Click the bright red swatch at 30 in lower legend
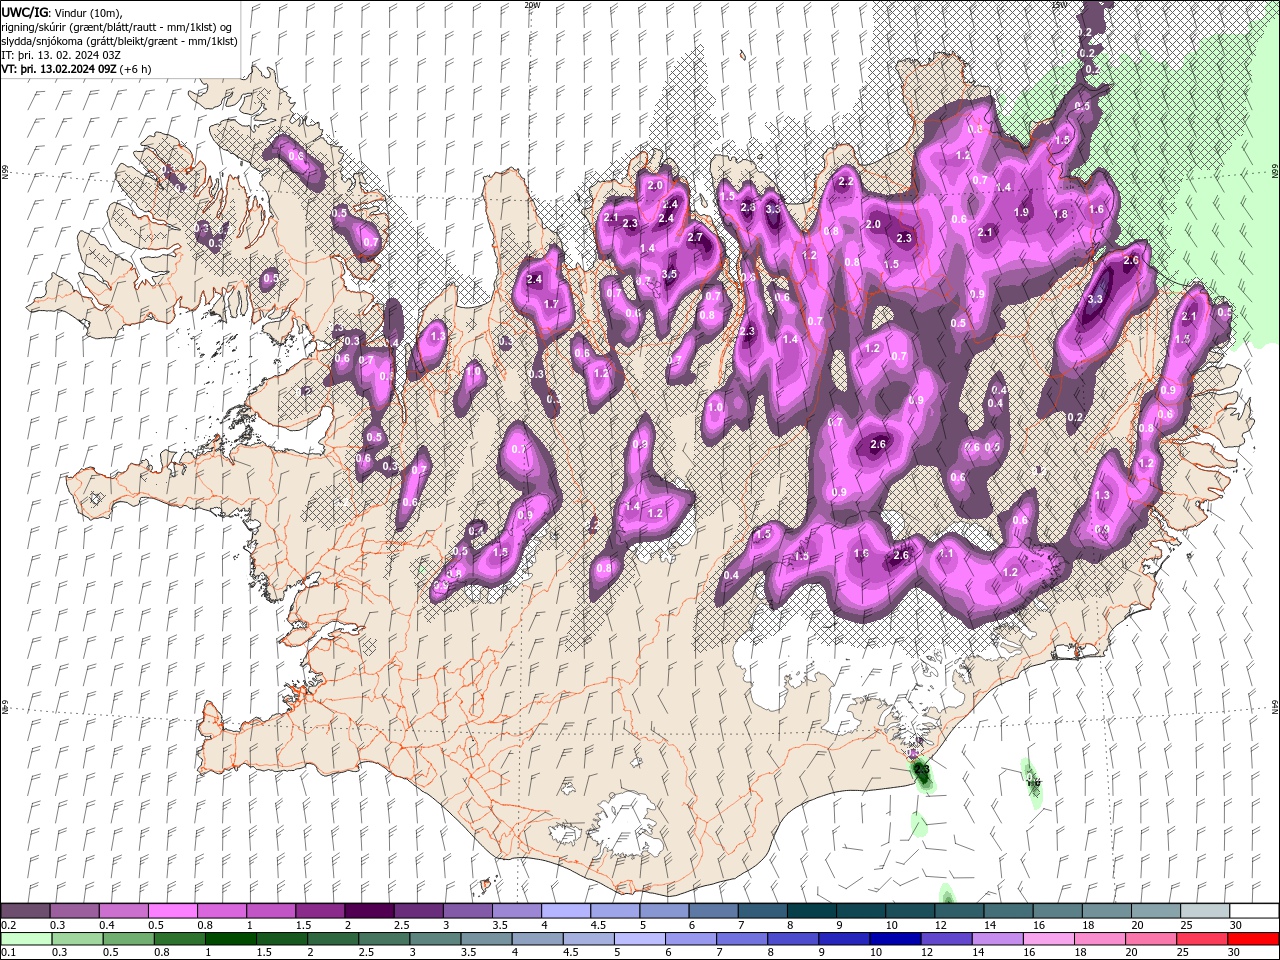The height and width of the screenshot is (960, 1280). tap(1253, 939)
